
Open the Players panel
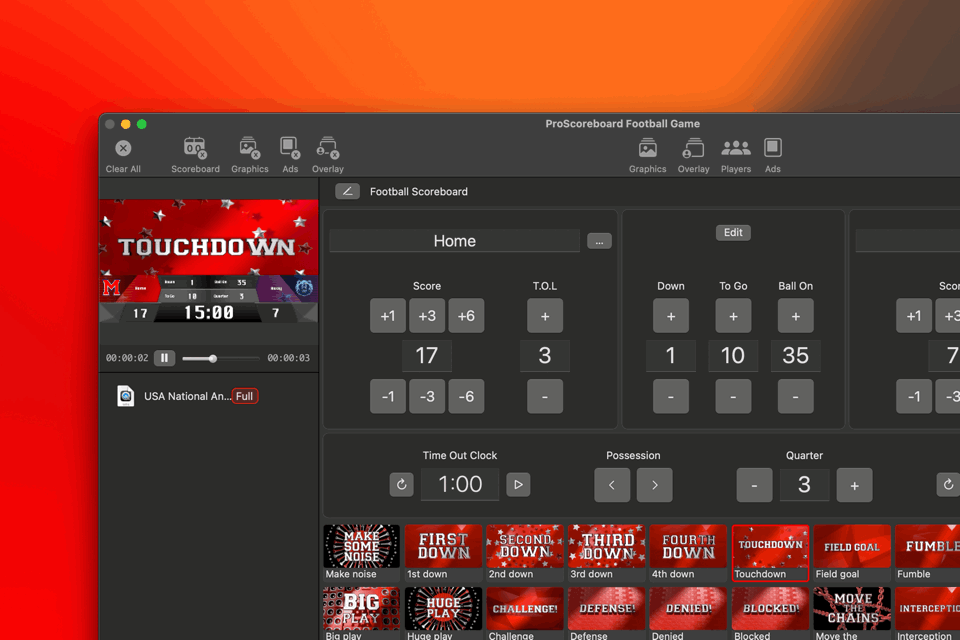pyautogui.click(x=736, y=149)
